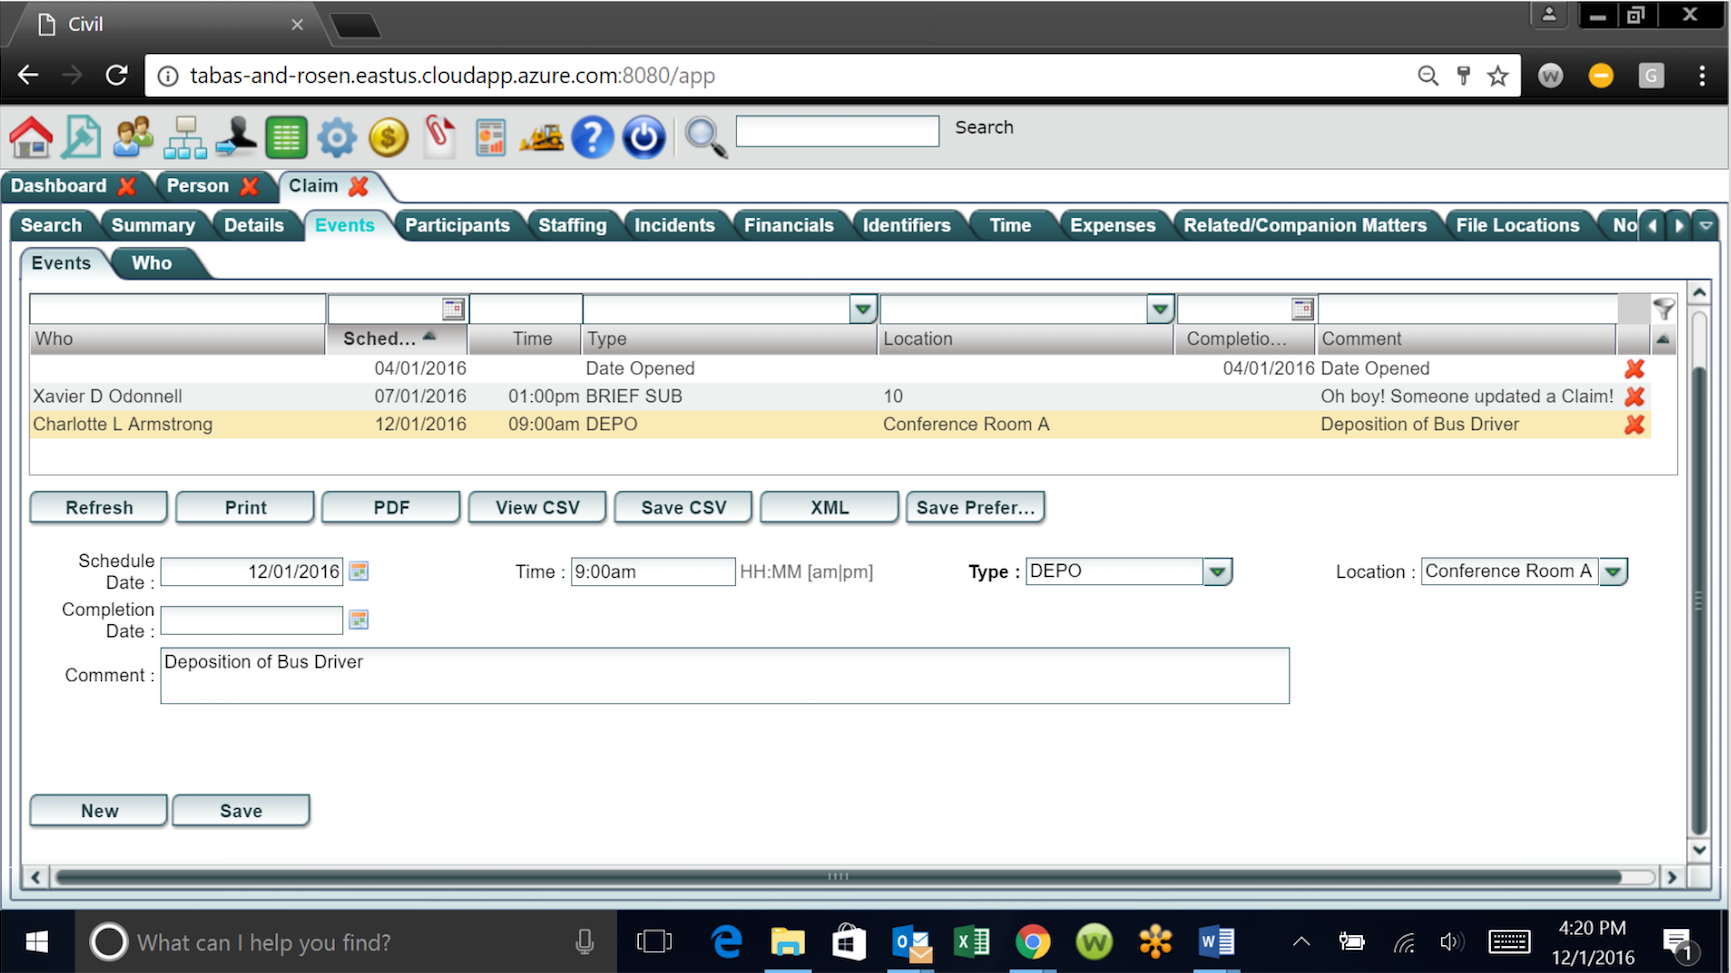Image resolution: width=1731 pixels, height=973 pixels.
Task: Toggle the grid filter funnel
Action: [1664, 309]
